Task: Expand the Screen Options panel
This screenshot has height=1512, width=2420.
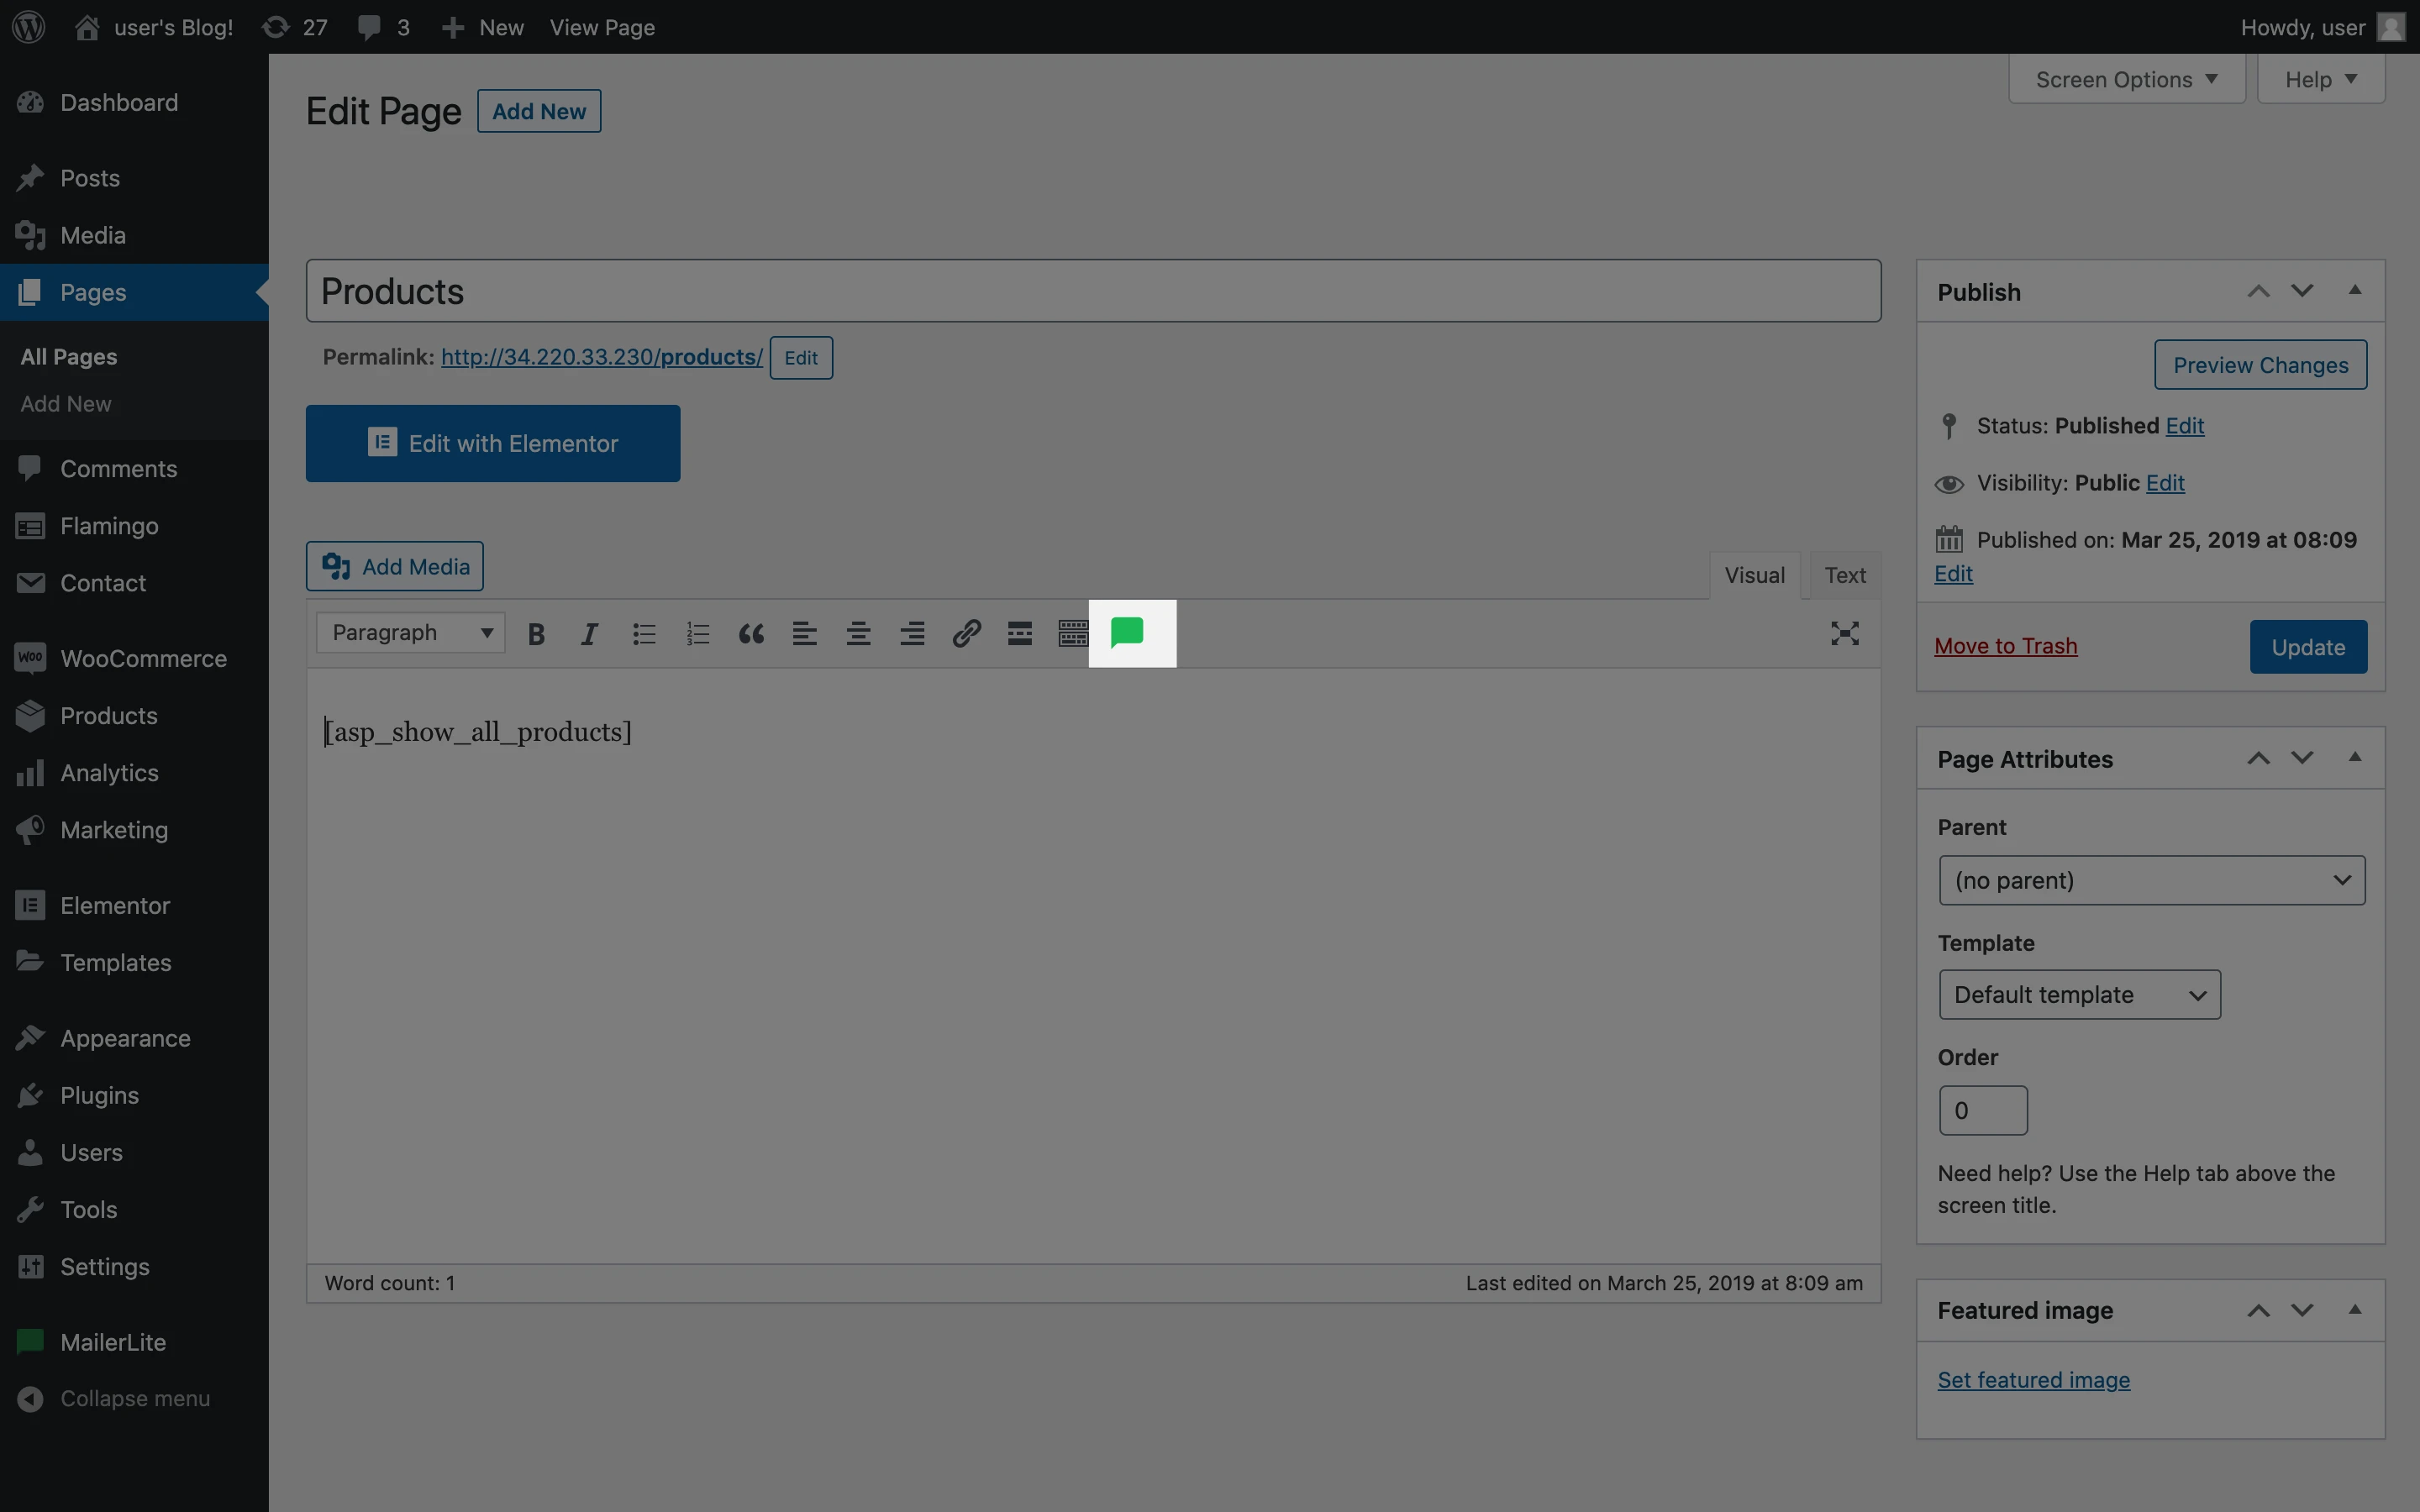Action: pos(2126,79)
